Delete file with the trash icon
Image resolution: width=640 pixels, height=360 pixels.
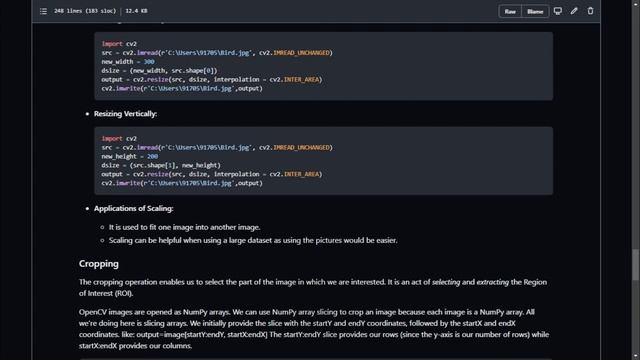[x=590, y=11]
